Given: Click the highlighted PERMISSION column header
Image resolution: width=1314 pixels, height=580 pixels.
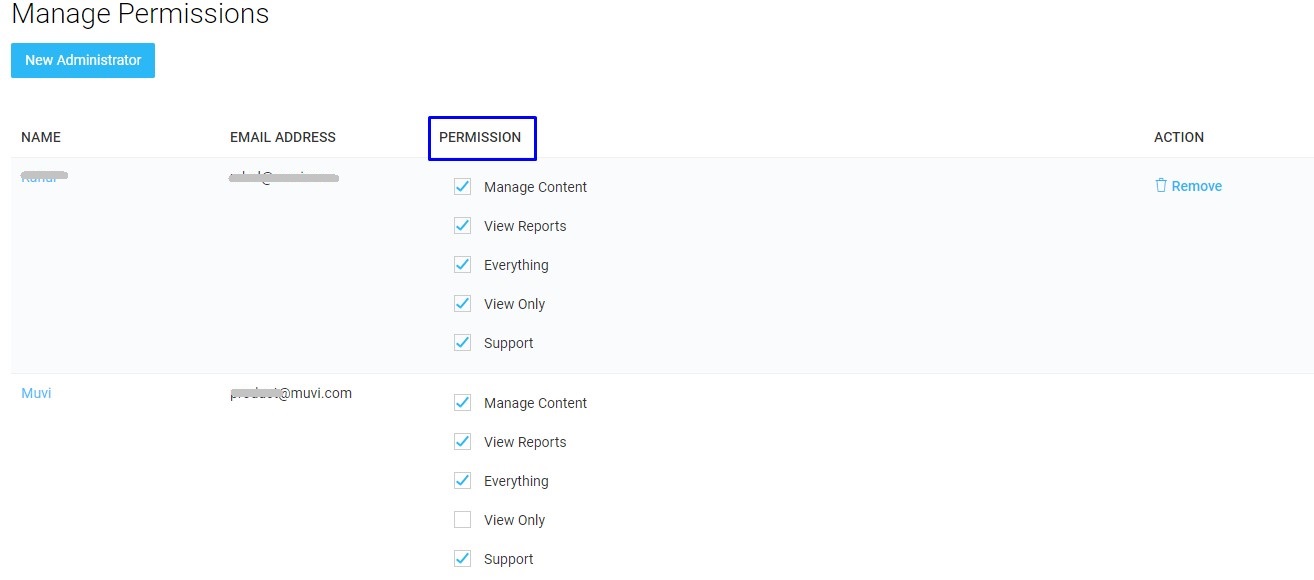Looking at the screenshot, I should (480, 137).
